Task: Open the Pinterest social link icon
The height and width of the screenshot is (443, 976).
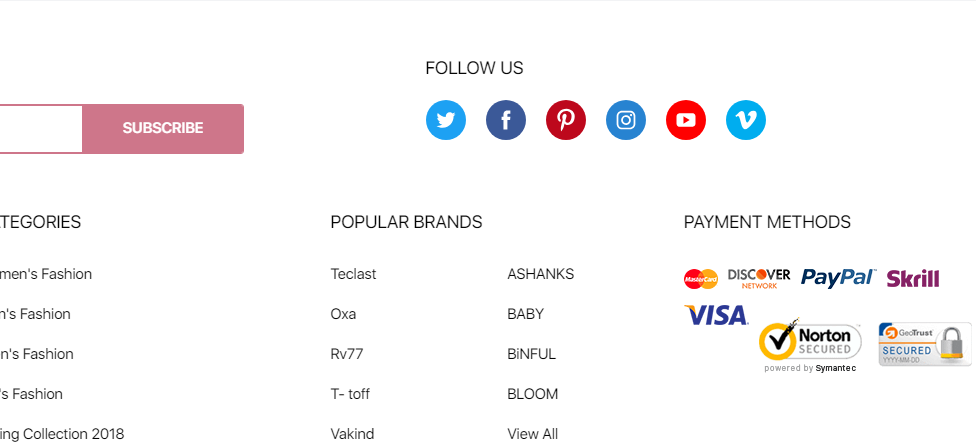Action: [566, 120]
